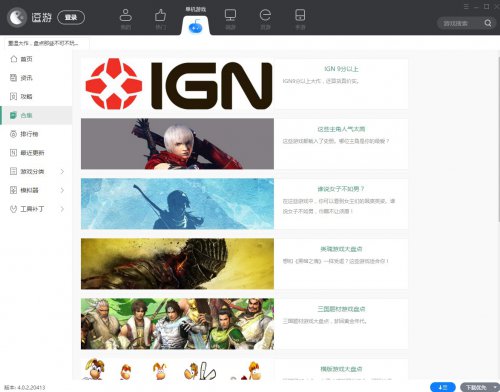Open the browser e-icon top navigation tab
The image size is (500, 392).
(x=265, y=19)
